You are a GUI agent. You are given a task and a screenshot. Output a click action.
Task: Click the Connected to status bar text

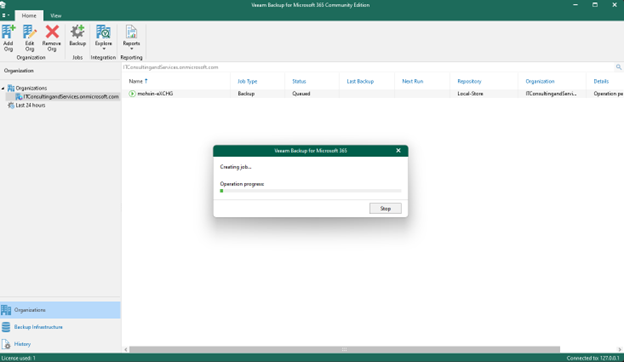[x=593, y=358]
